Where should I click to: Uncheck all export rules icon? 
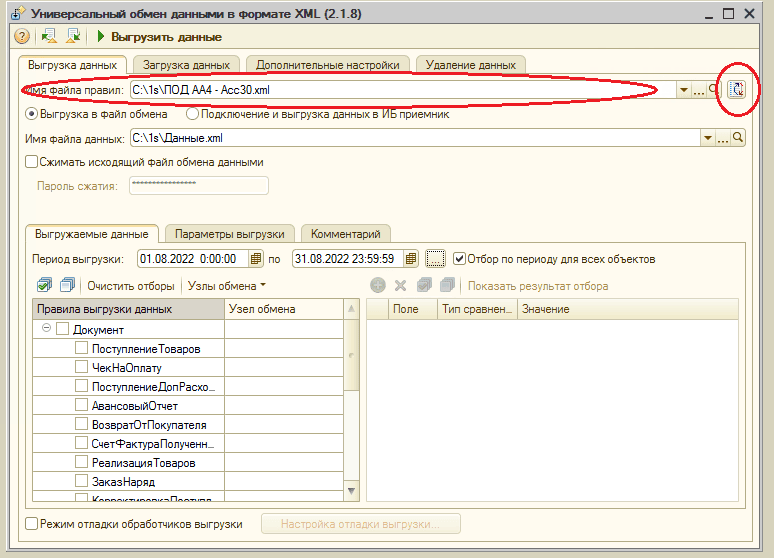click(67, 286)
